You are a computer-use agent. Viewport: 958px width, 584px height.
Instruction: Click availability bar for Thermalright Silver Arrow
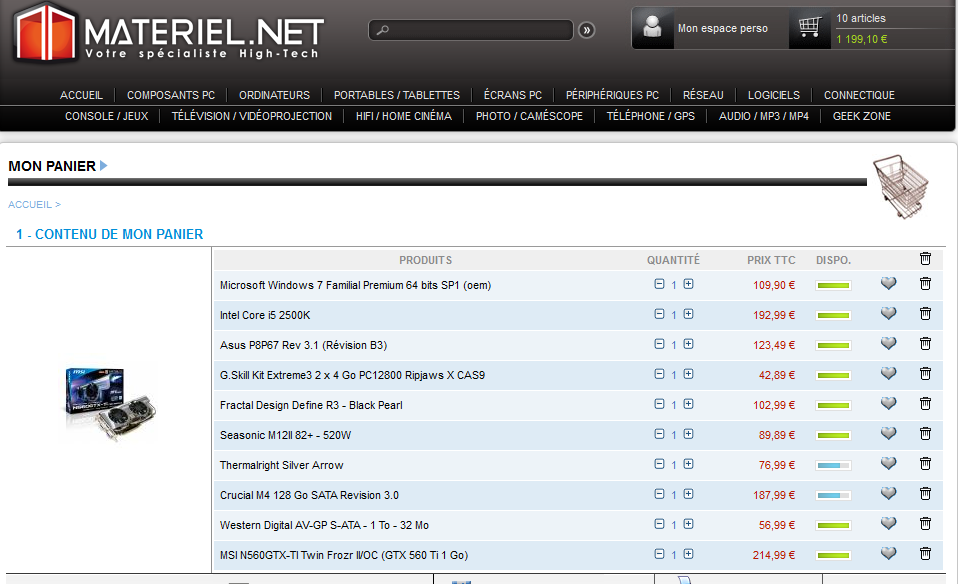[x=833, y=465]
